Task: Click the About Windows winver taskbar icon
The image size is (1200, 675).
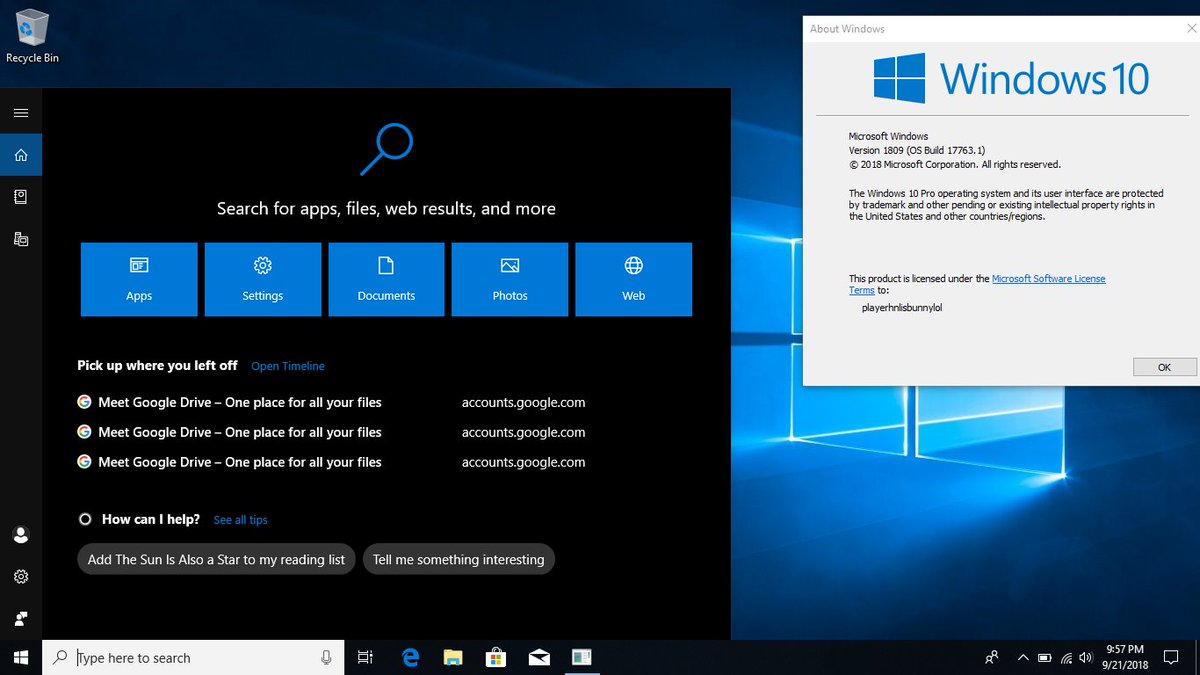Action: tap(582, 657)
